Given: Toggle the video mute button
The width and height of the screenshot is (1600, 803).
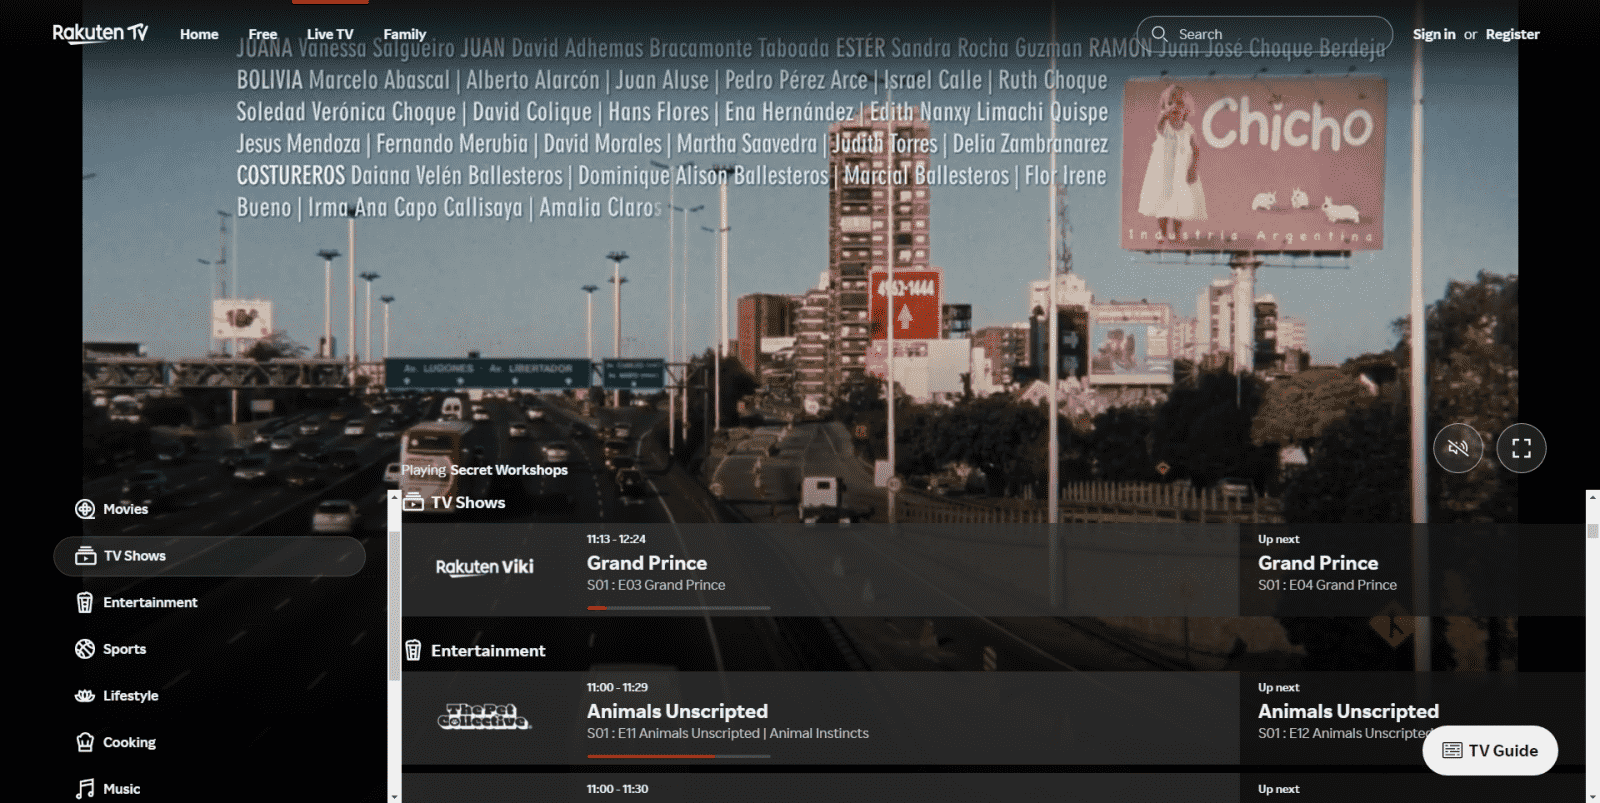Looking at the screenshot, I should tap(1458, 448).
